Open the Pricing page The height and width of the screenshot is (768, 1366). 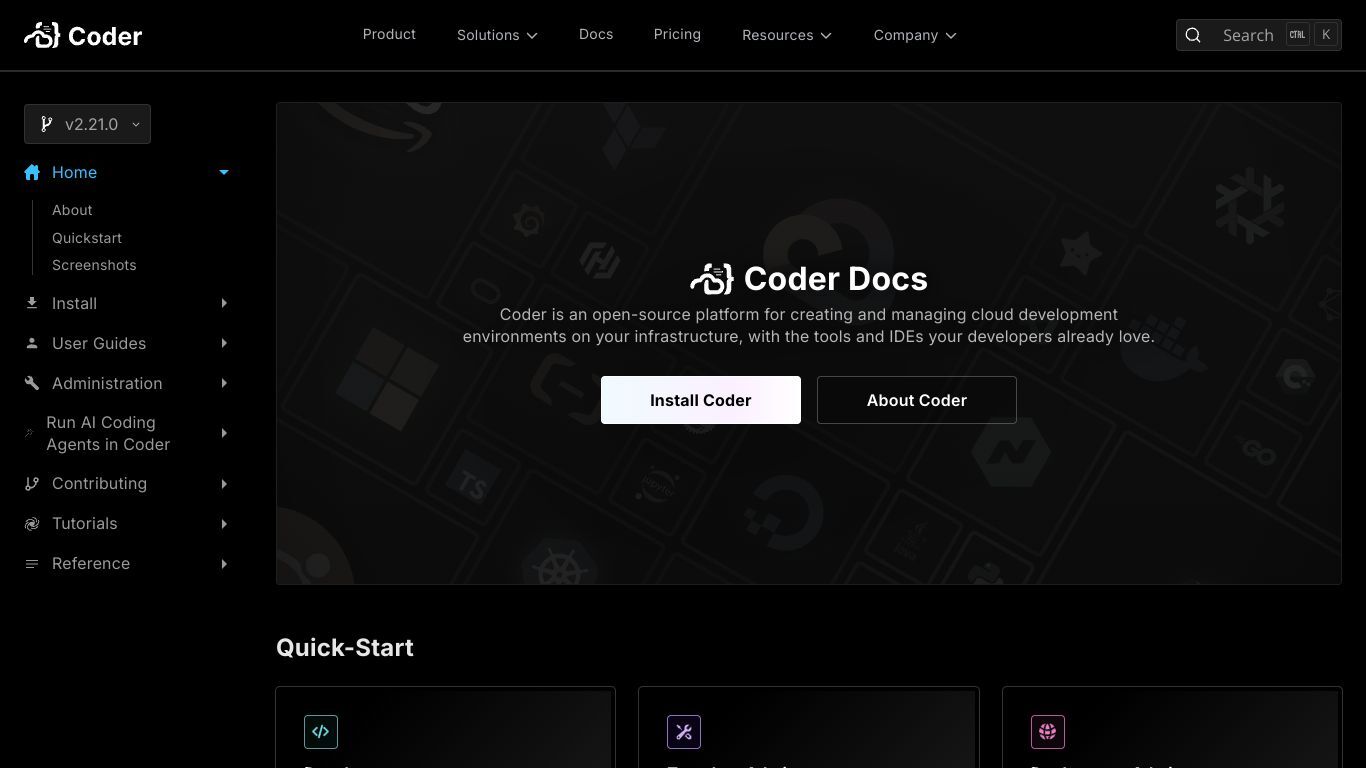tap(677, 34)
